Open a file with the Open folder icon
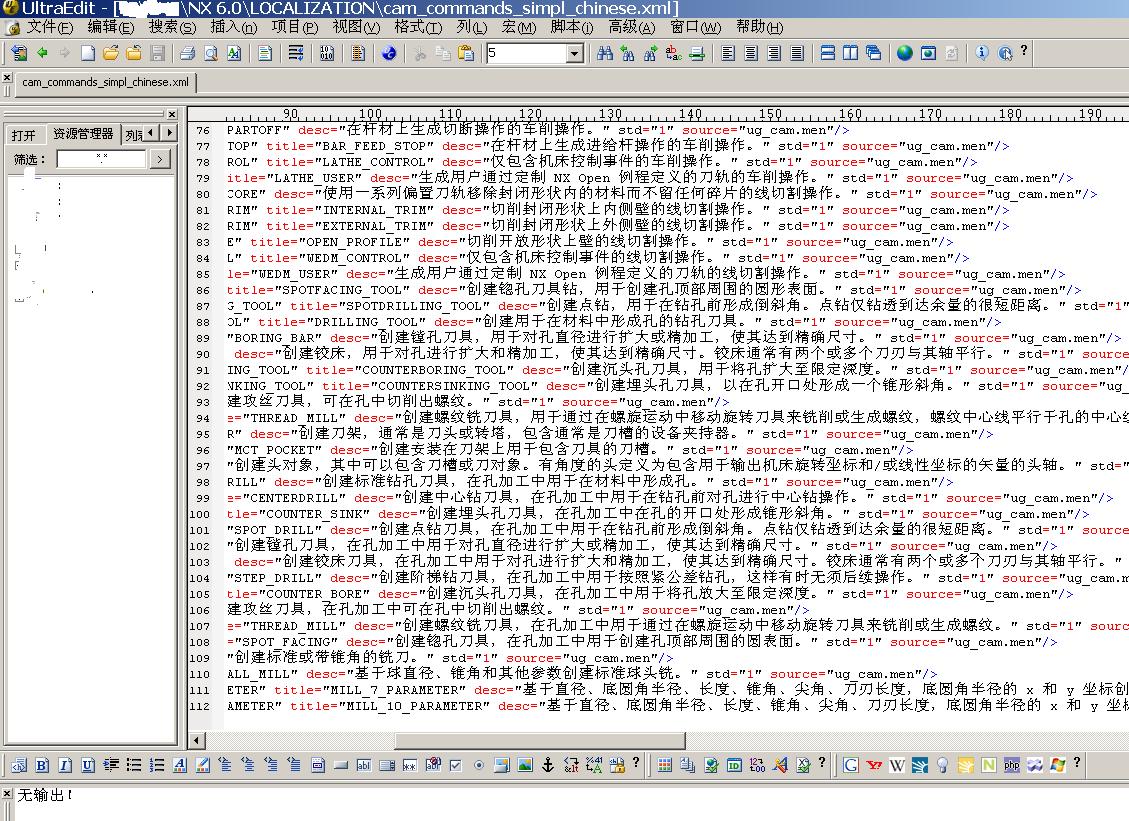Screen dimensions: 1129x821 click(x=110, y=53)
